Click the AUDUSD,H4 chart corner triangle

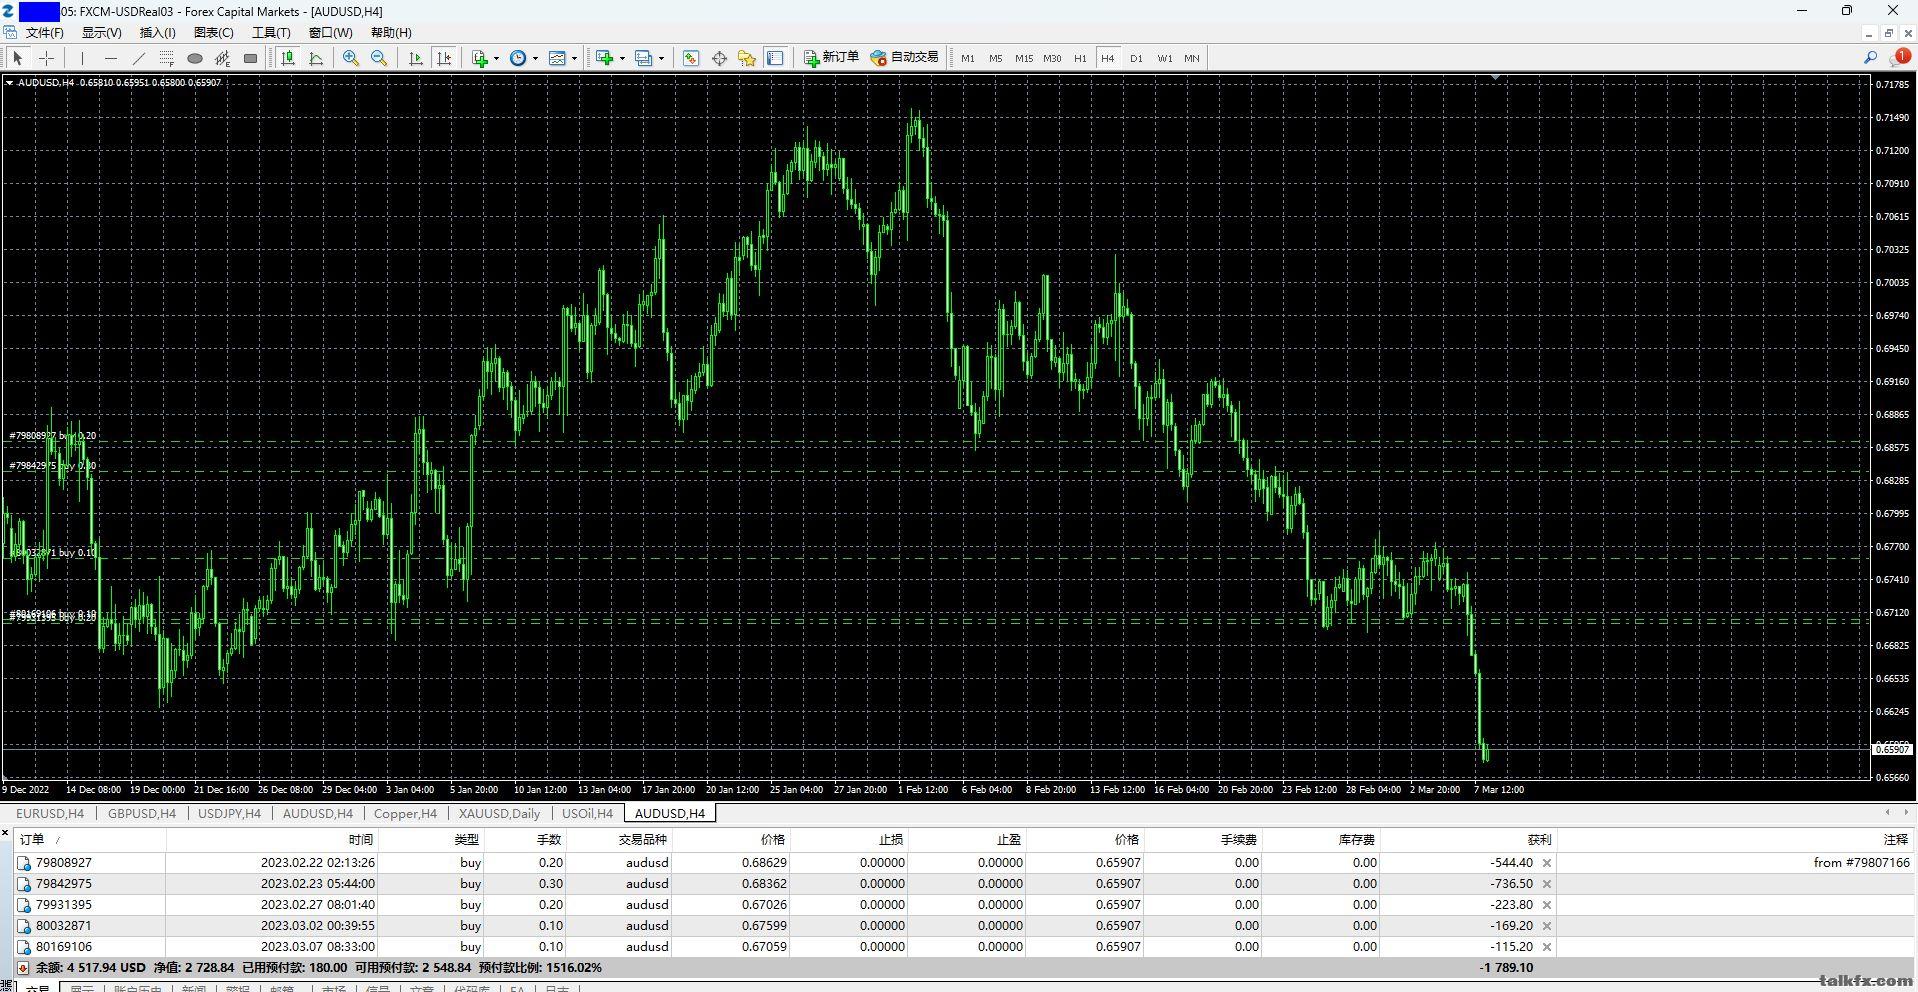10,83
